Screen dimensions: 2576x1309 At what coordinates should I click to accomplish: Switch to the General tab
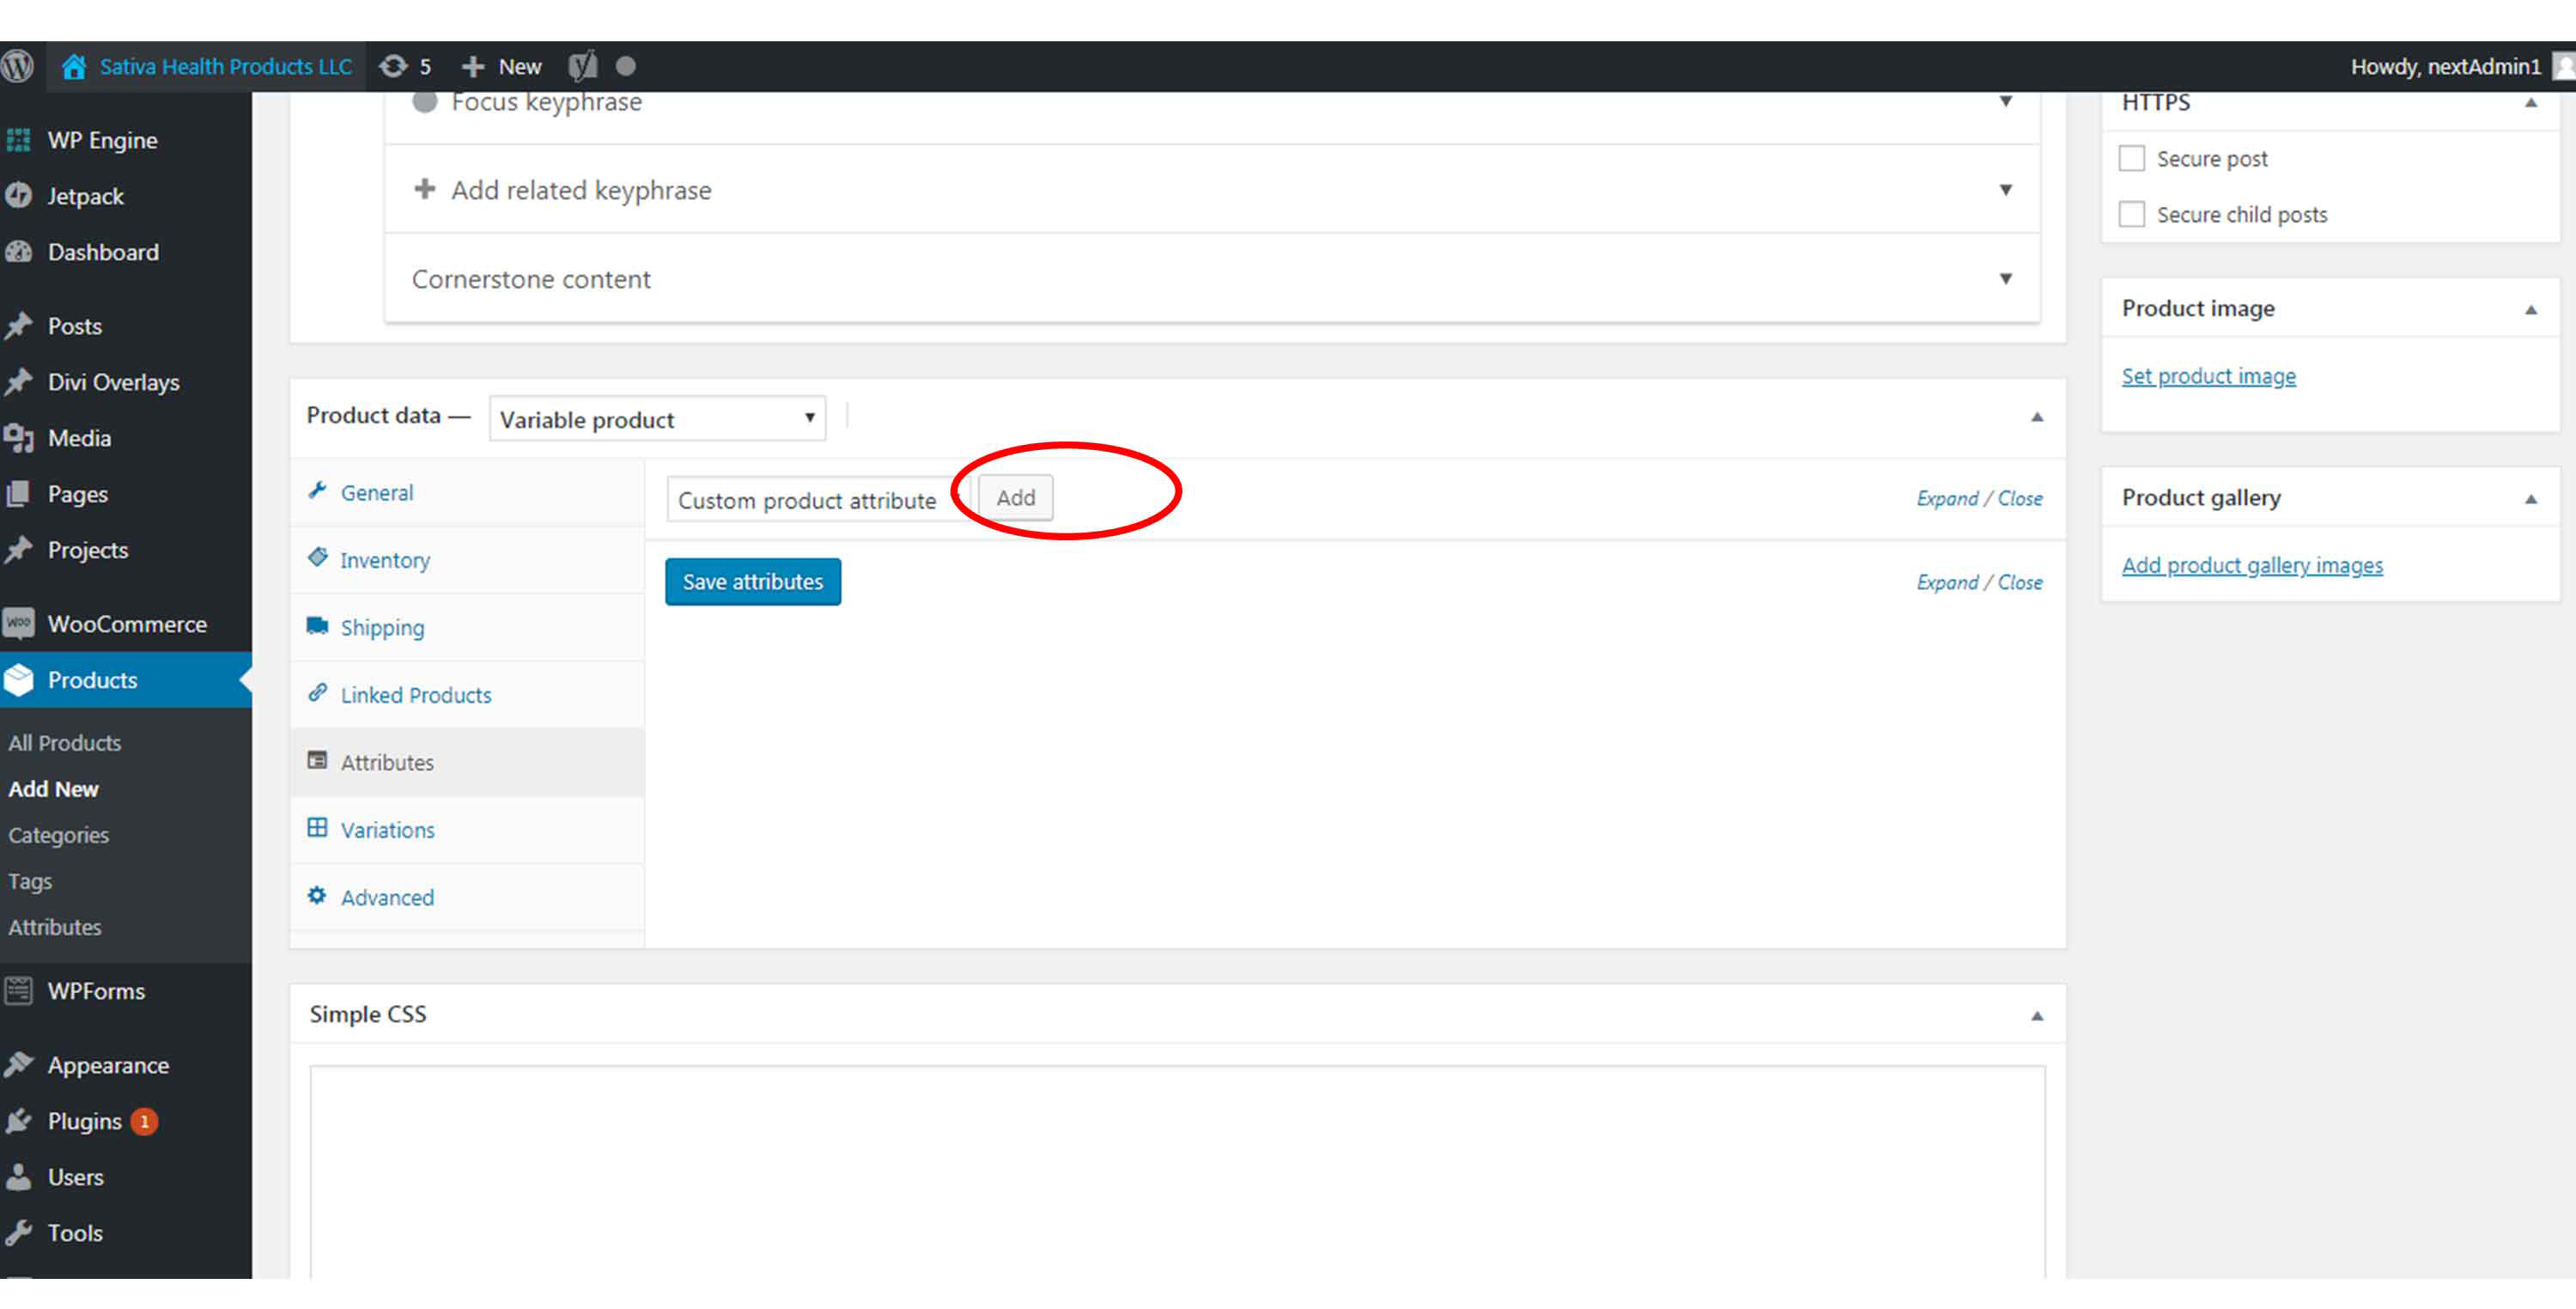point(467,493)
